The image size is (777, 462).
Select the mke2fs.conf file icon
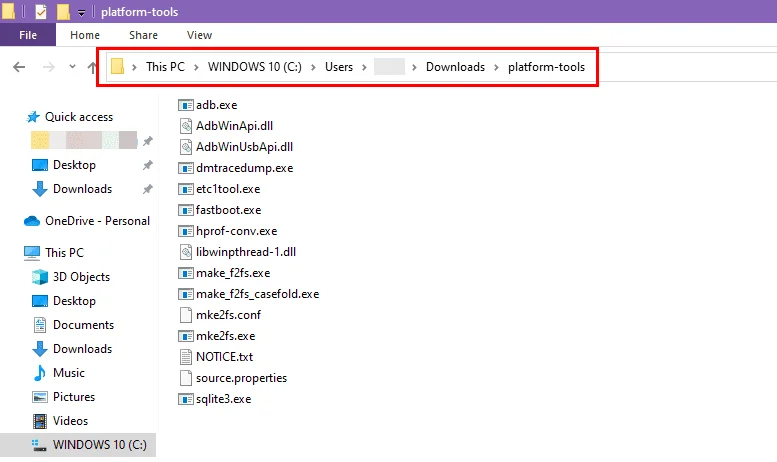pos(185,315)
